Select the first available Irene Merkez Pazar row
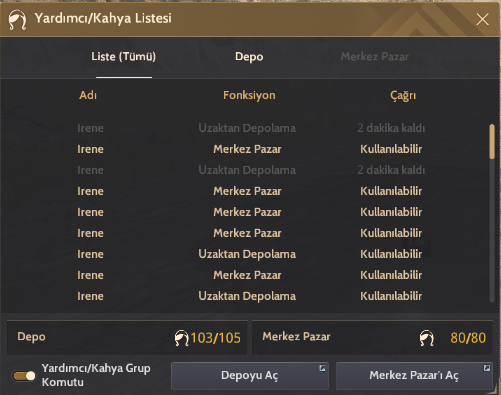Image resolution: width=501 pixels, height=395 pixels. coord(247,149)
